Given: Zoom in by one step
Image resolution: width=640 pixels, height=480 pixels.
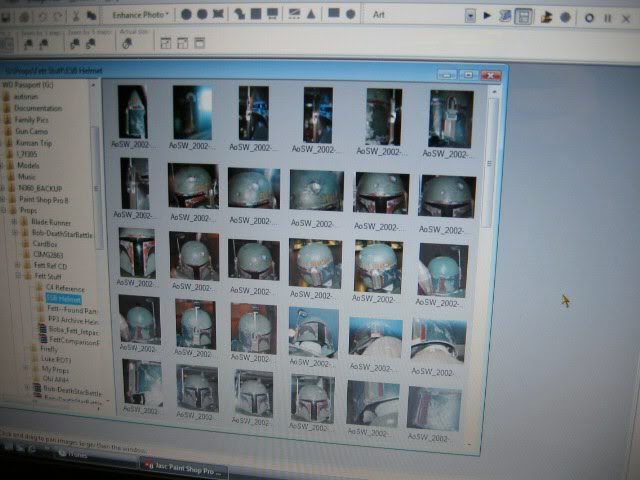Looking at the screenshot, I should [44, 44].
